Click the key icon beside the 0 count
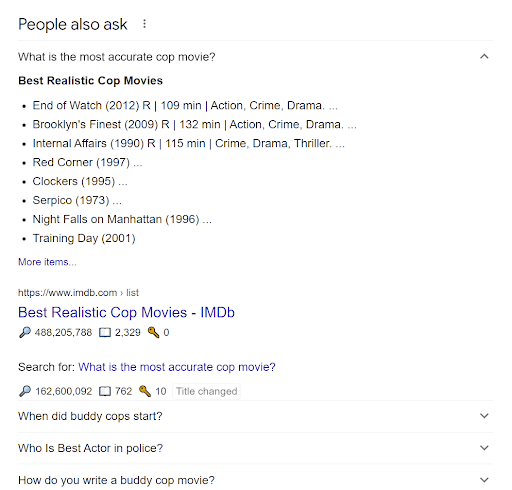Viewport: 512px width, 490px height. pos(153,332)
